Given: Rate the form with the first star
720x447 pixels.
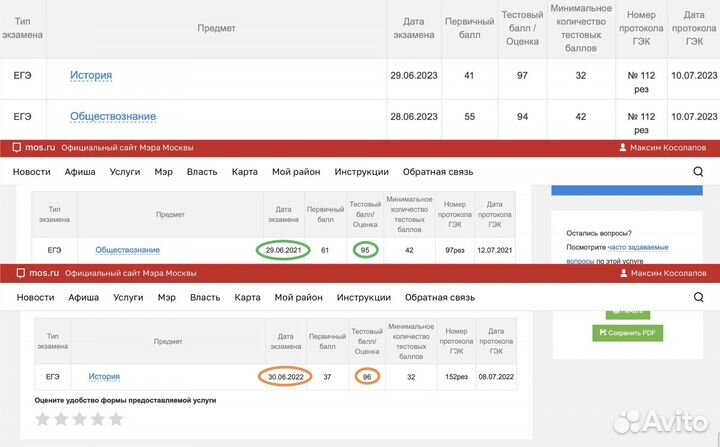Looking at the screenshot, I should [43, 419].
